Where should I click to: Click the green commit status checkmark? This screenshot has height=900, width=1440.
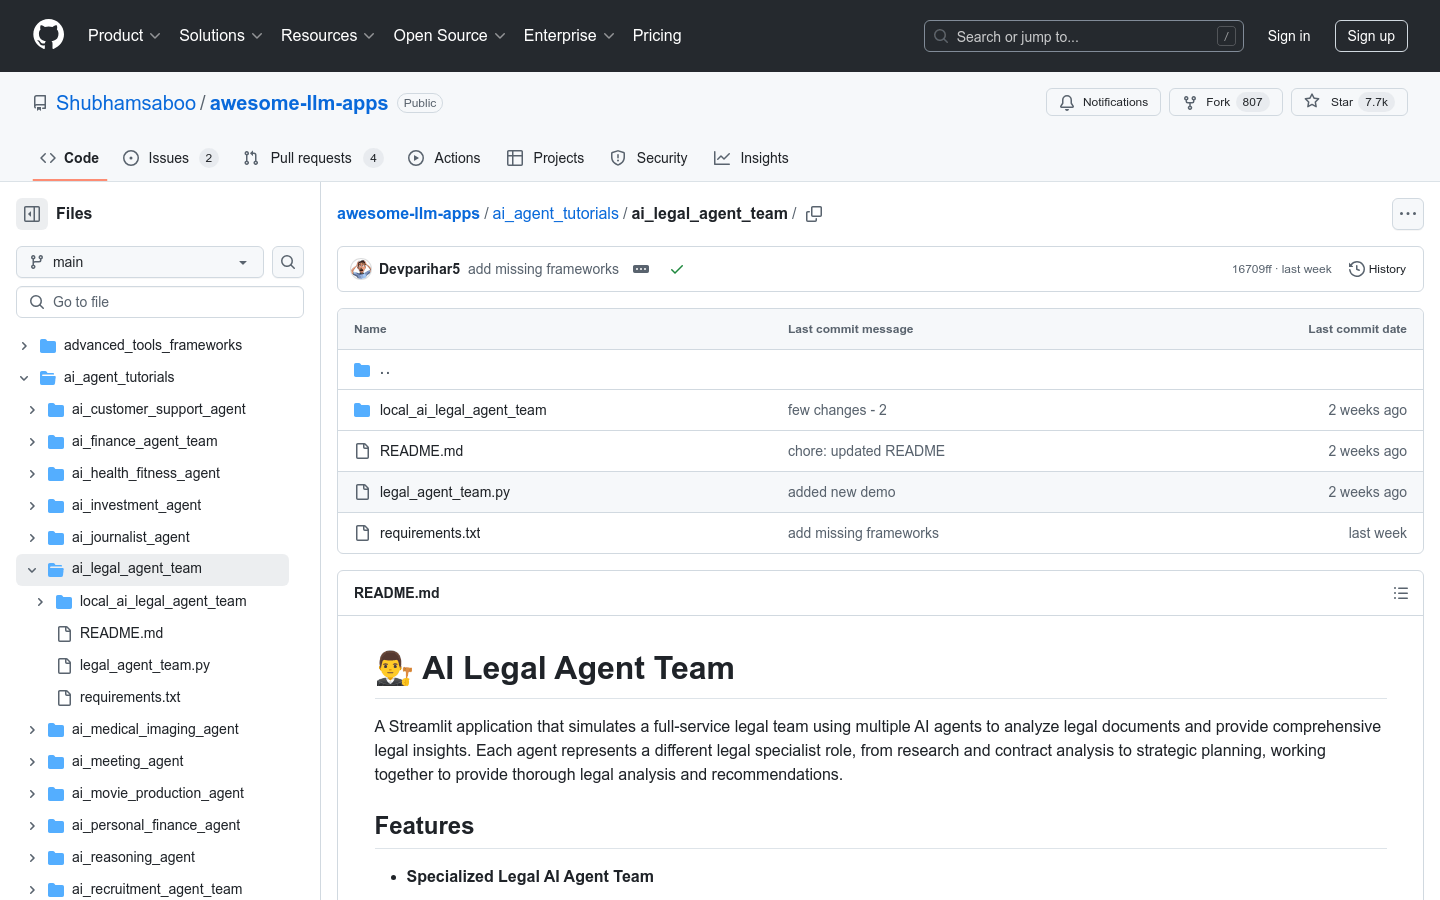[677, 268]
